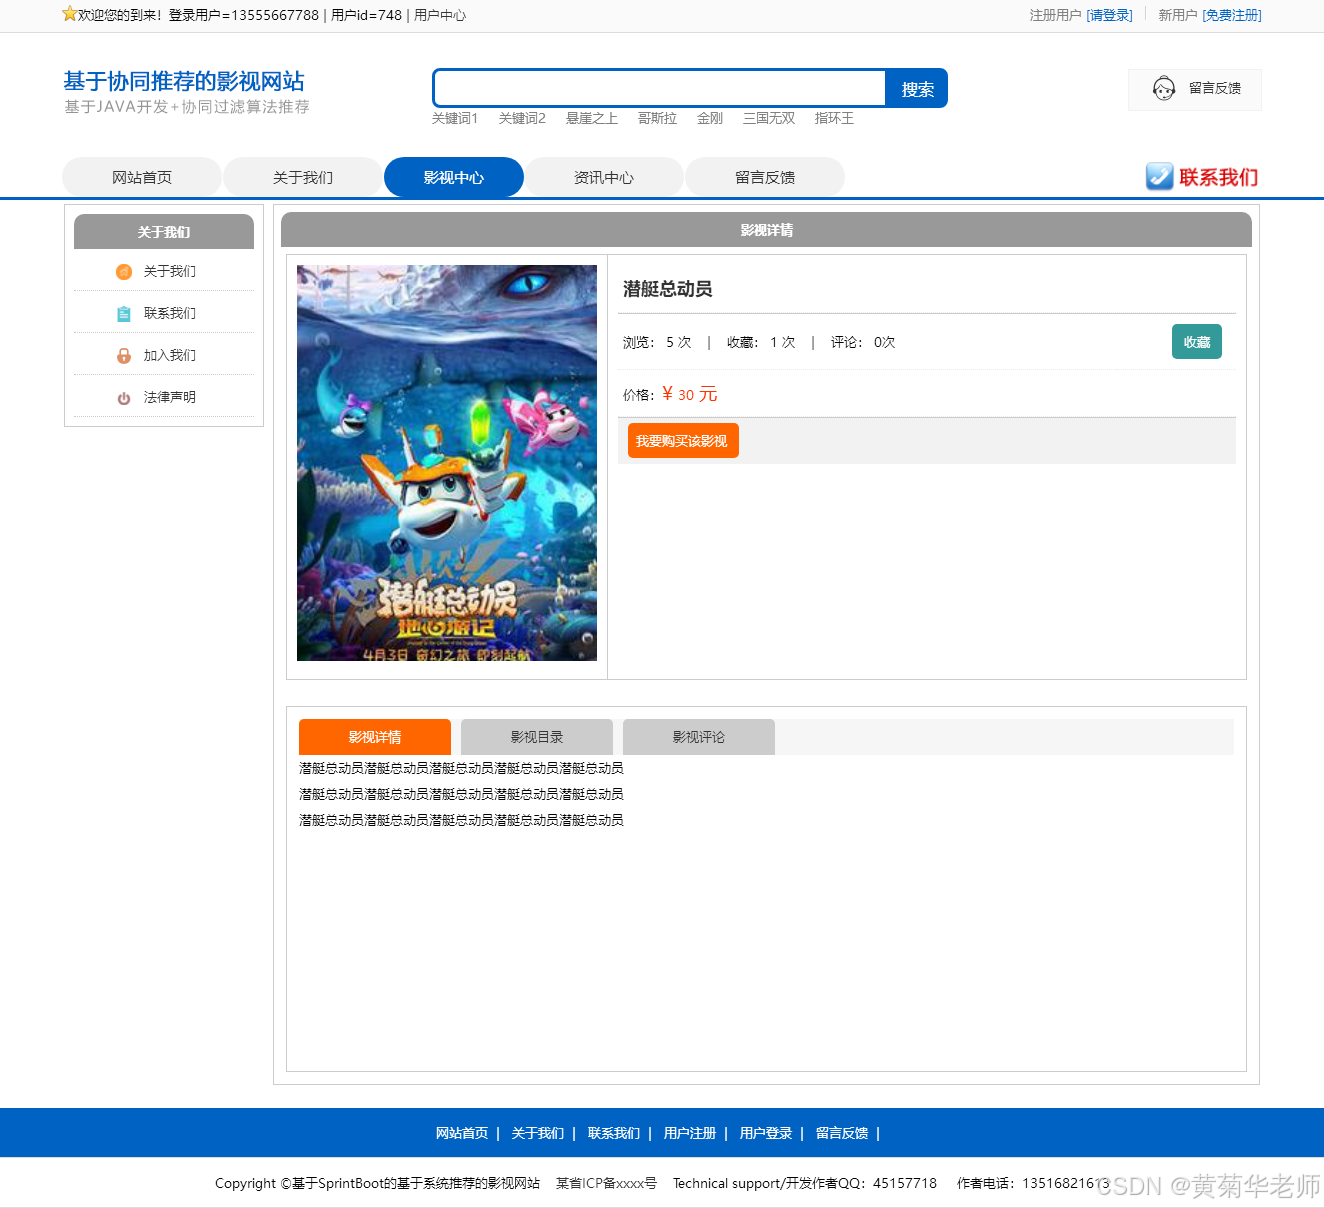
Task: Select the 影视中心 navigation tab
Action: [x=454, y=177]
